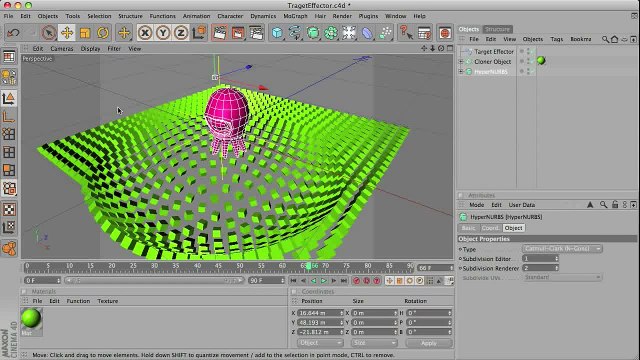
Task: Click the green material tag on Cloner Object
Action: pos(541,61)
